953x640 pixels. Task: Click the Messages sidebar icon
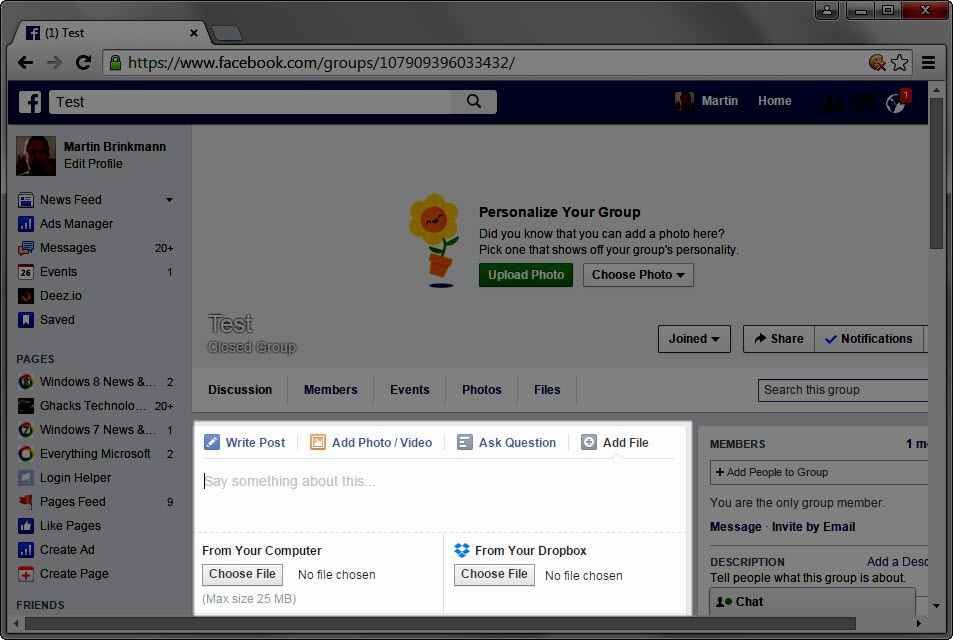[26, 248]
